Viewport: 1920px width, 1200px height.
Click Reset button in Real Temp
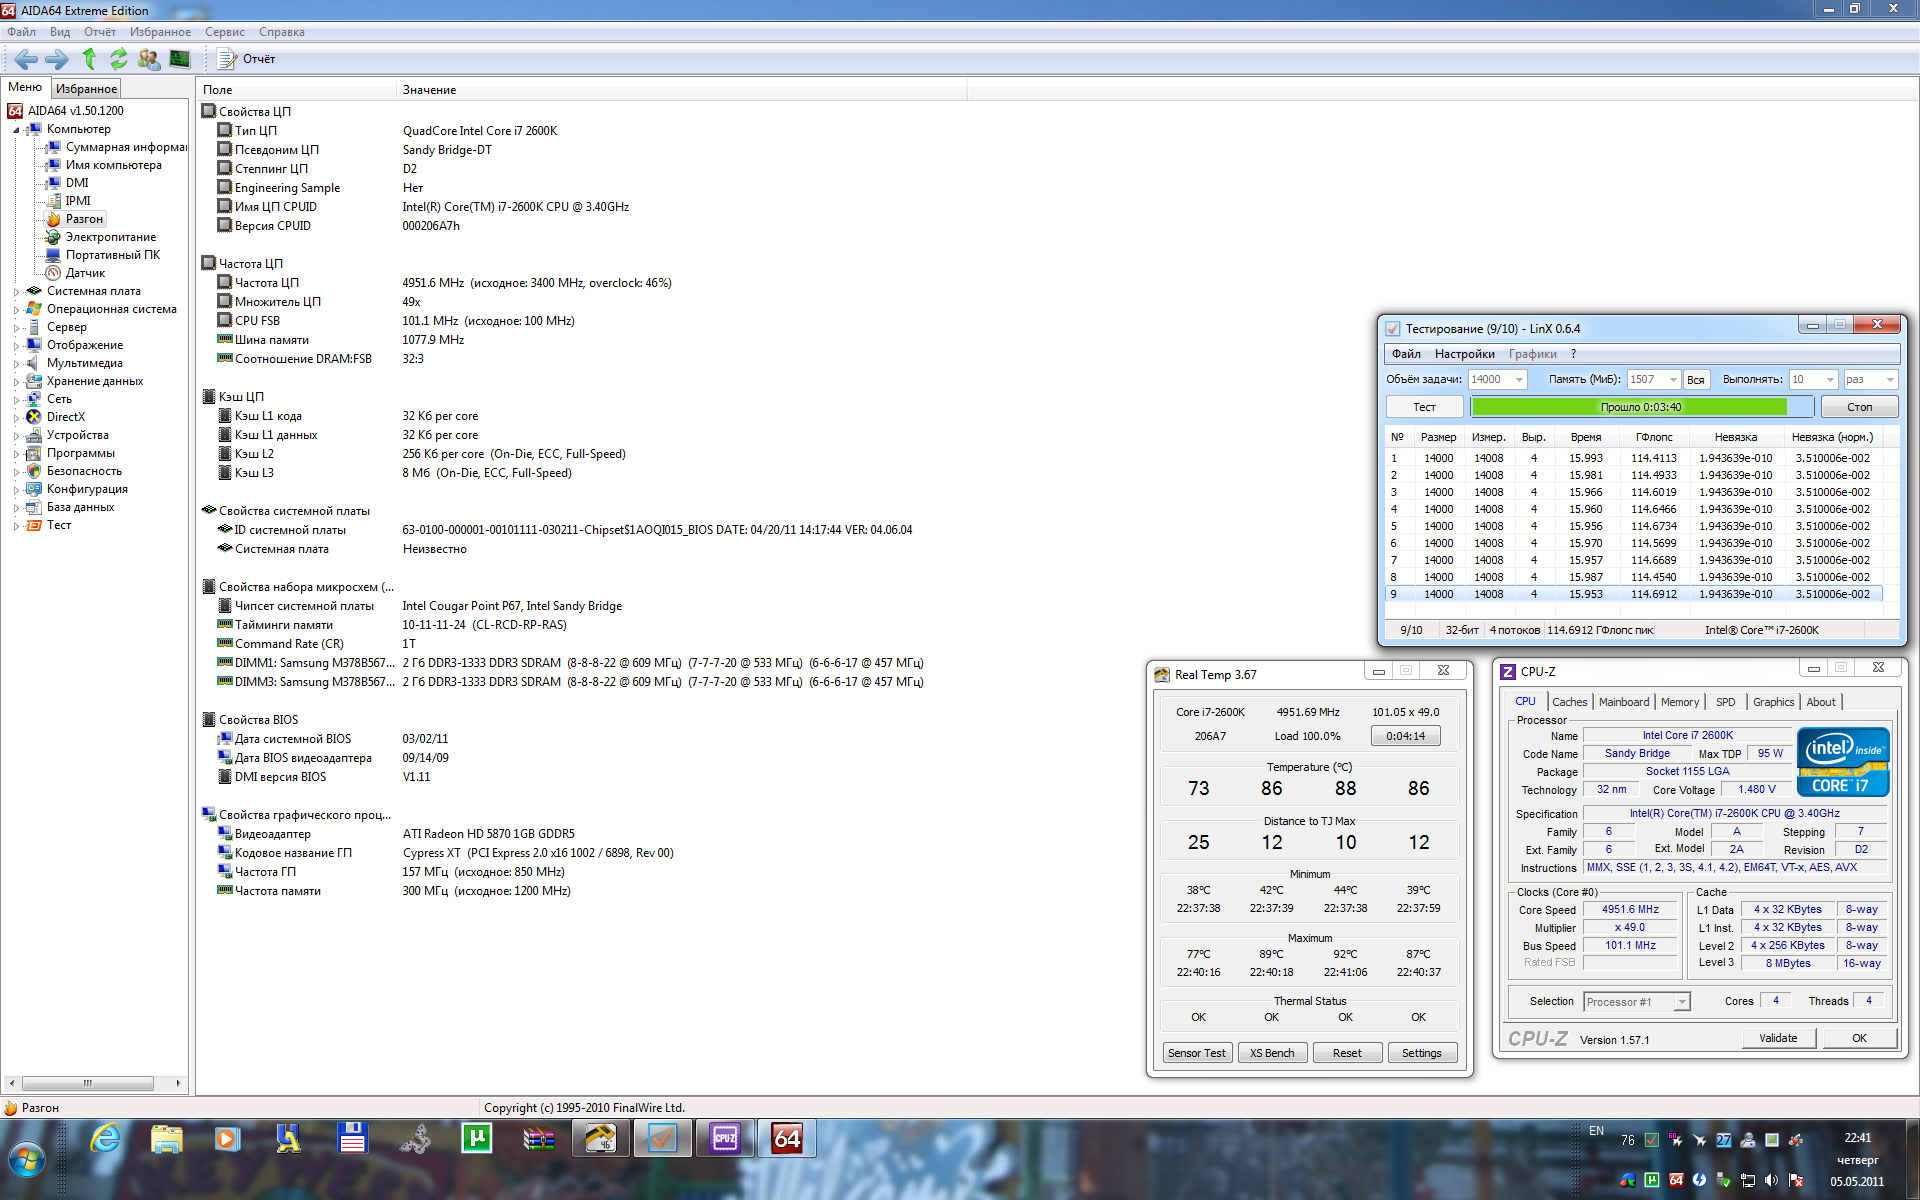pyautogui.click(x=1347, y=1053)
